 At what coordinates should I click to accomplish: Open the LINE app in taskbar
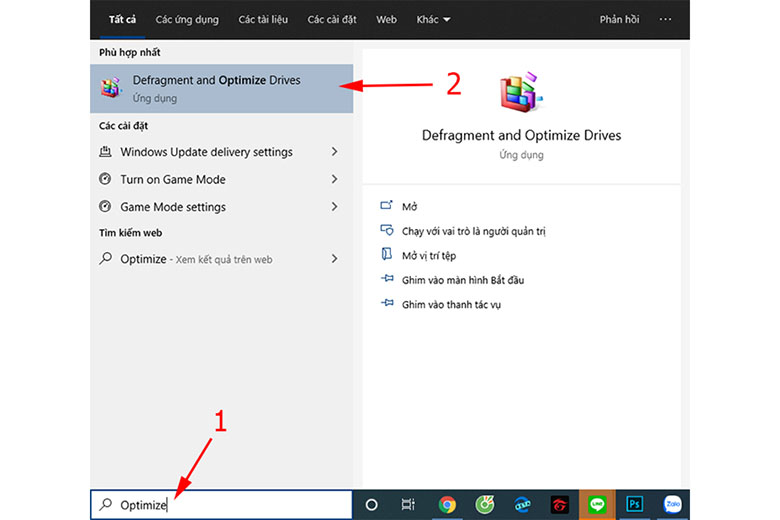pyautogui.click(x=599, y=505)
